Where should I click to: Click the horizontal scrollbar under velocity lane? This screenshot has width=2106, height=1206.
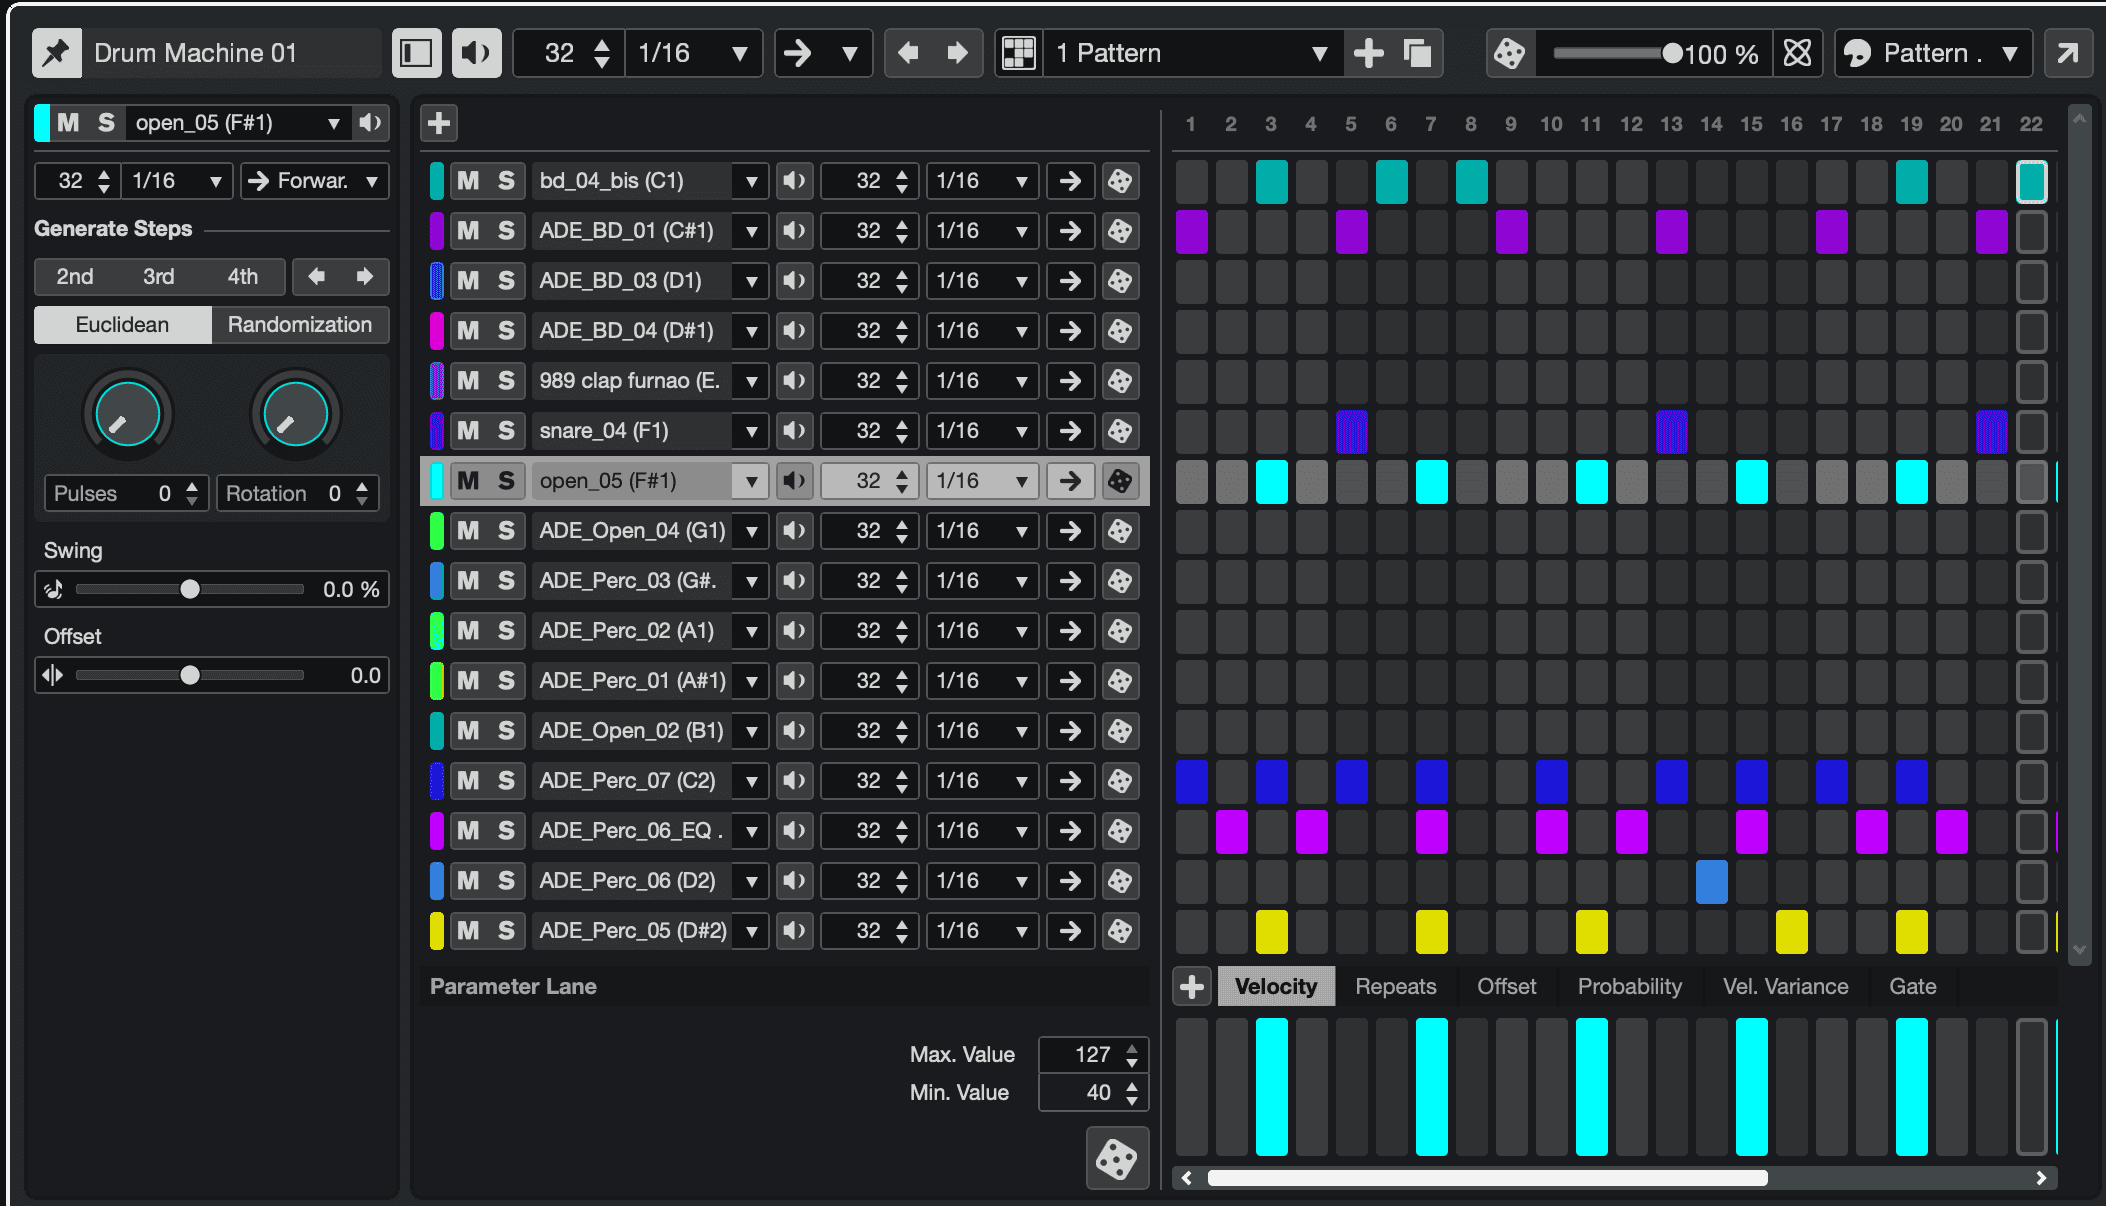pyautogui.click(x=1487, y=1178)
